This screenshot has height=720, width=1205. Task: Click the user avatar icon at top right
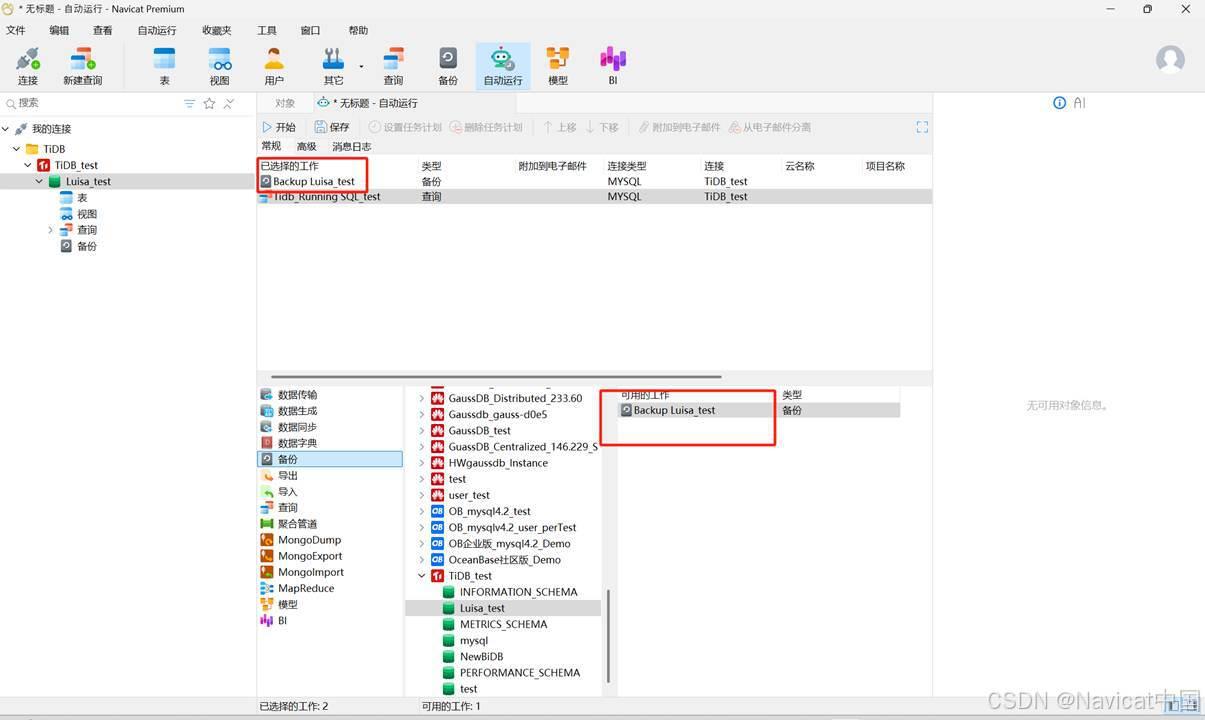point(1170,59)
